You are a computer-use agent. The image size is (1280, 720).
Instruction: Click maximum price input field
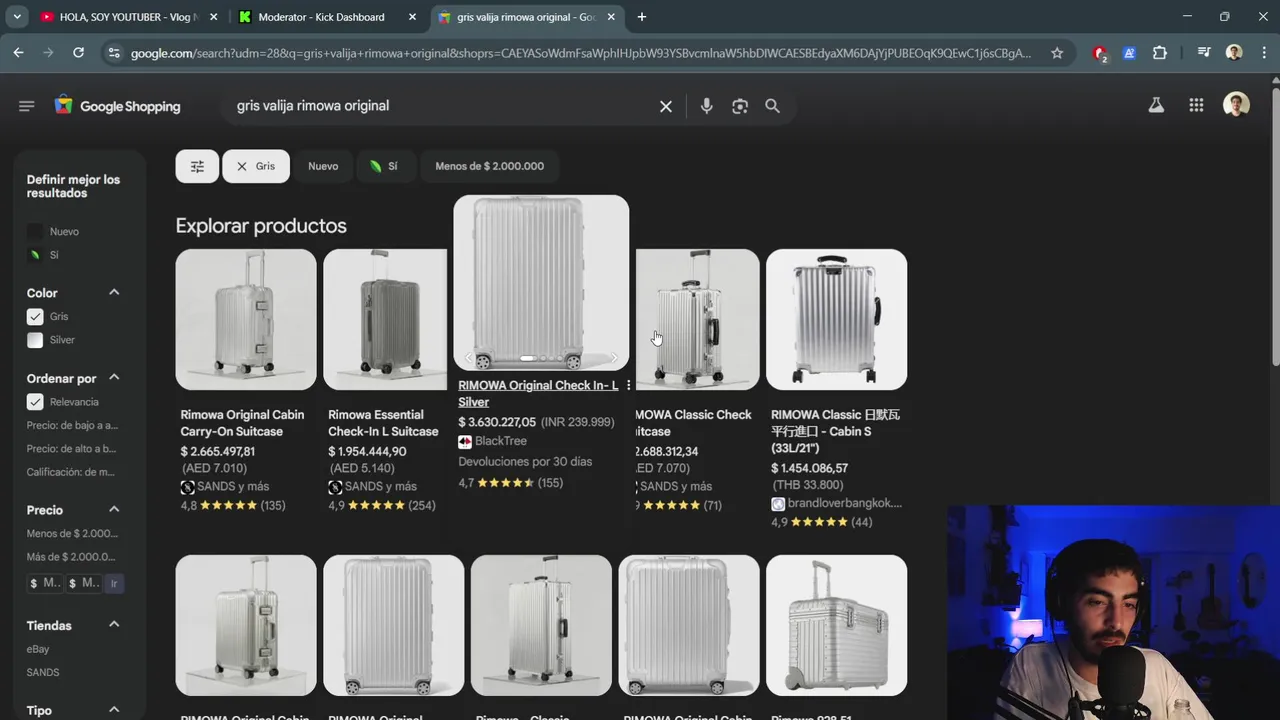coord(83,583)
